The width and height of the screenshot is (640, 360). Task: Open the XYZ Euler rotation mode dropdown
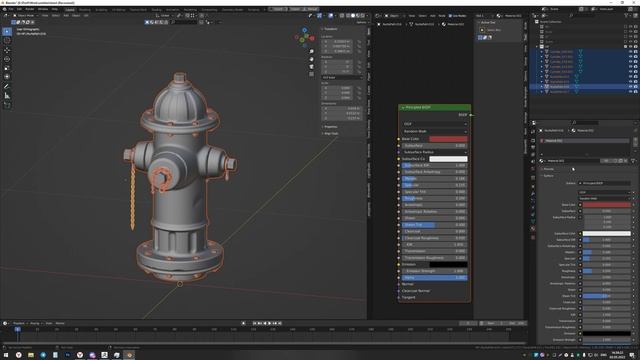(342, 78)
